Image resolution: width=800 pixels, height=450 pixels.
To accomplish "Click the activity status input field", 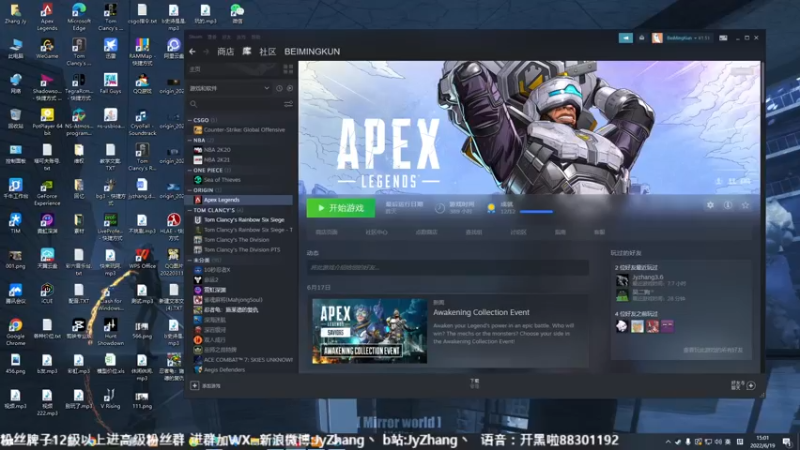I will [x=447, y=267].
